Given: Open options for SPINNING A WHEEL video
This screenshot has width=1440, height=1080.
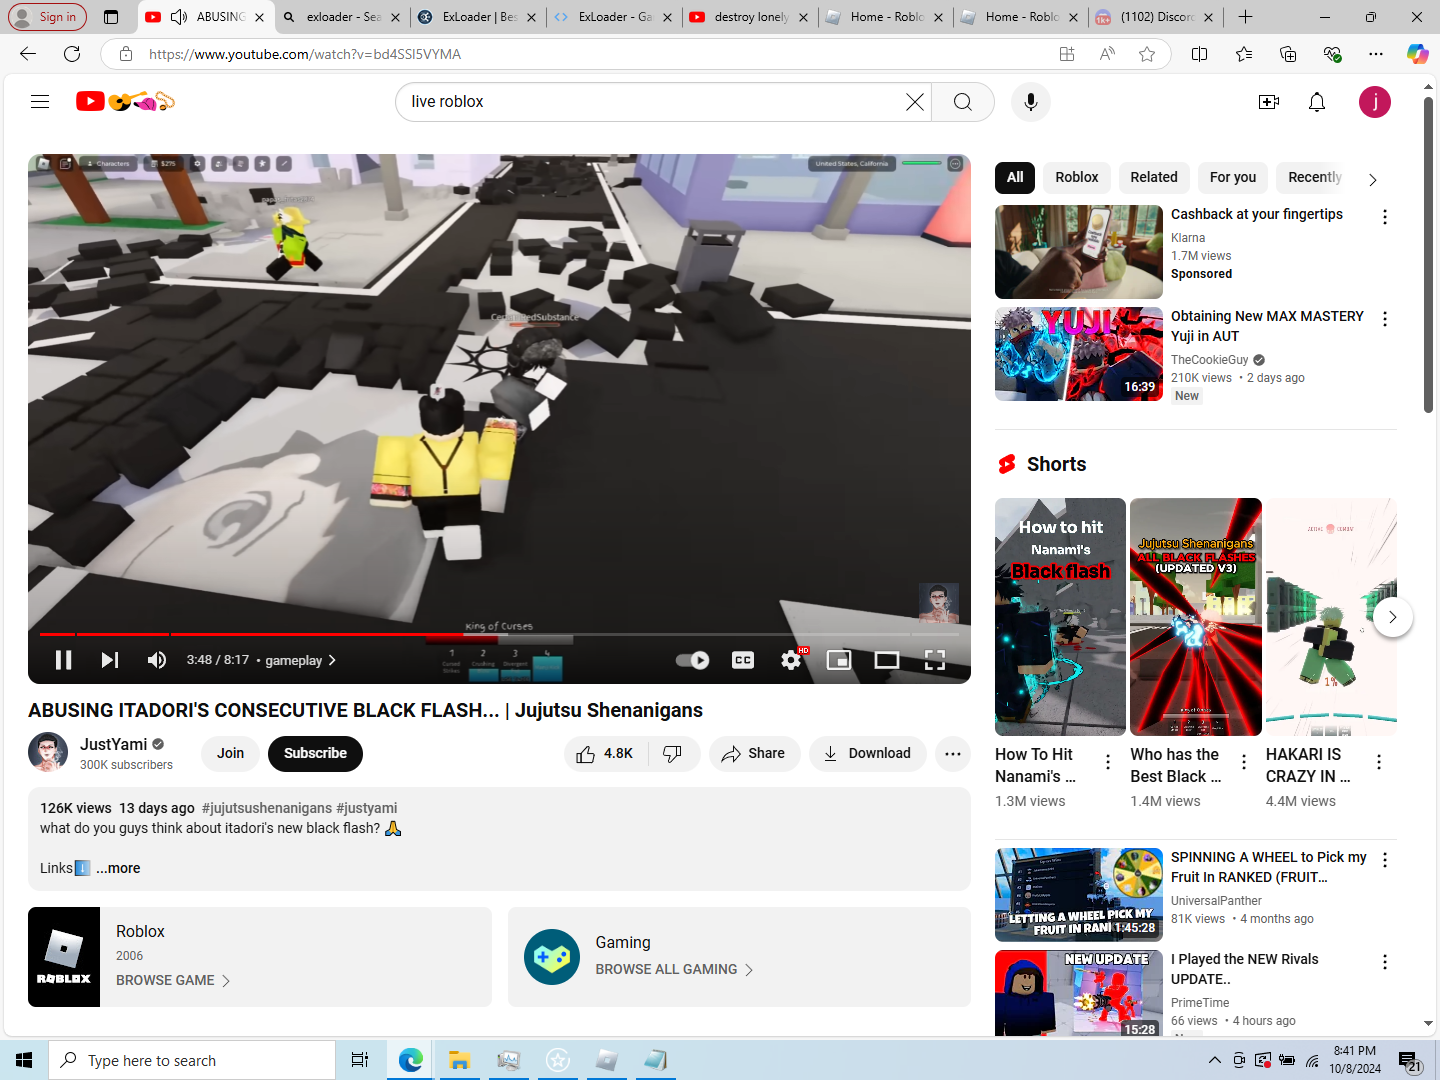Looking at the screenshot, I should tap(1385, 860).
